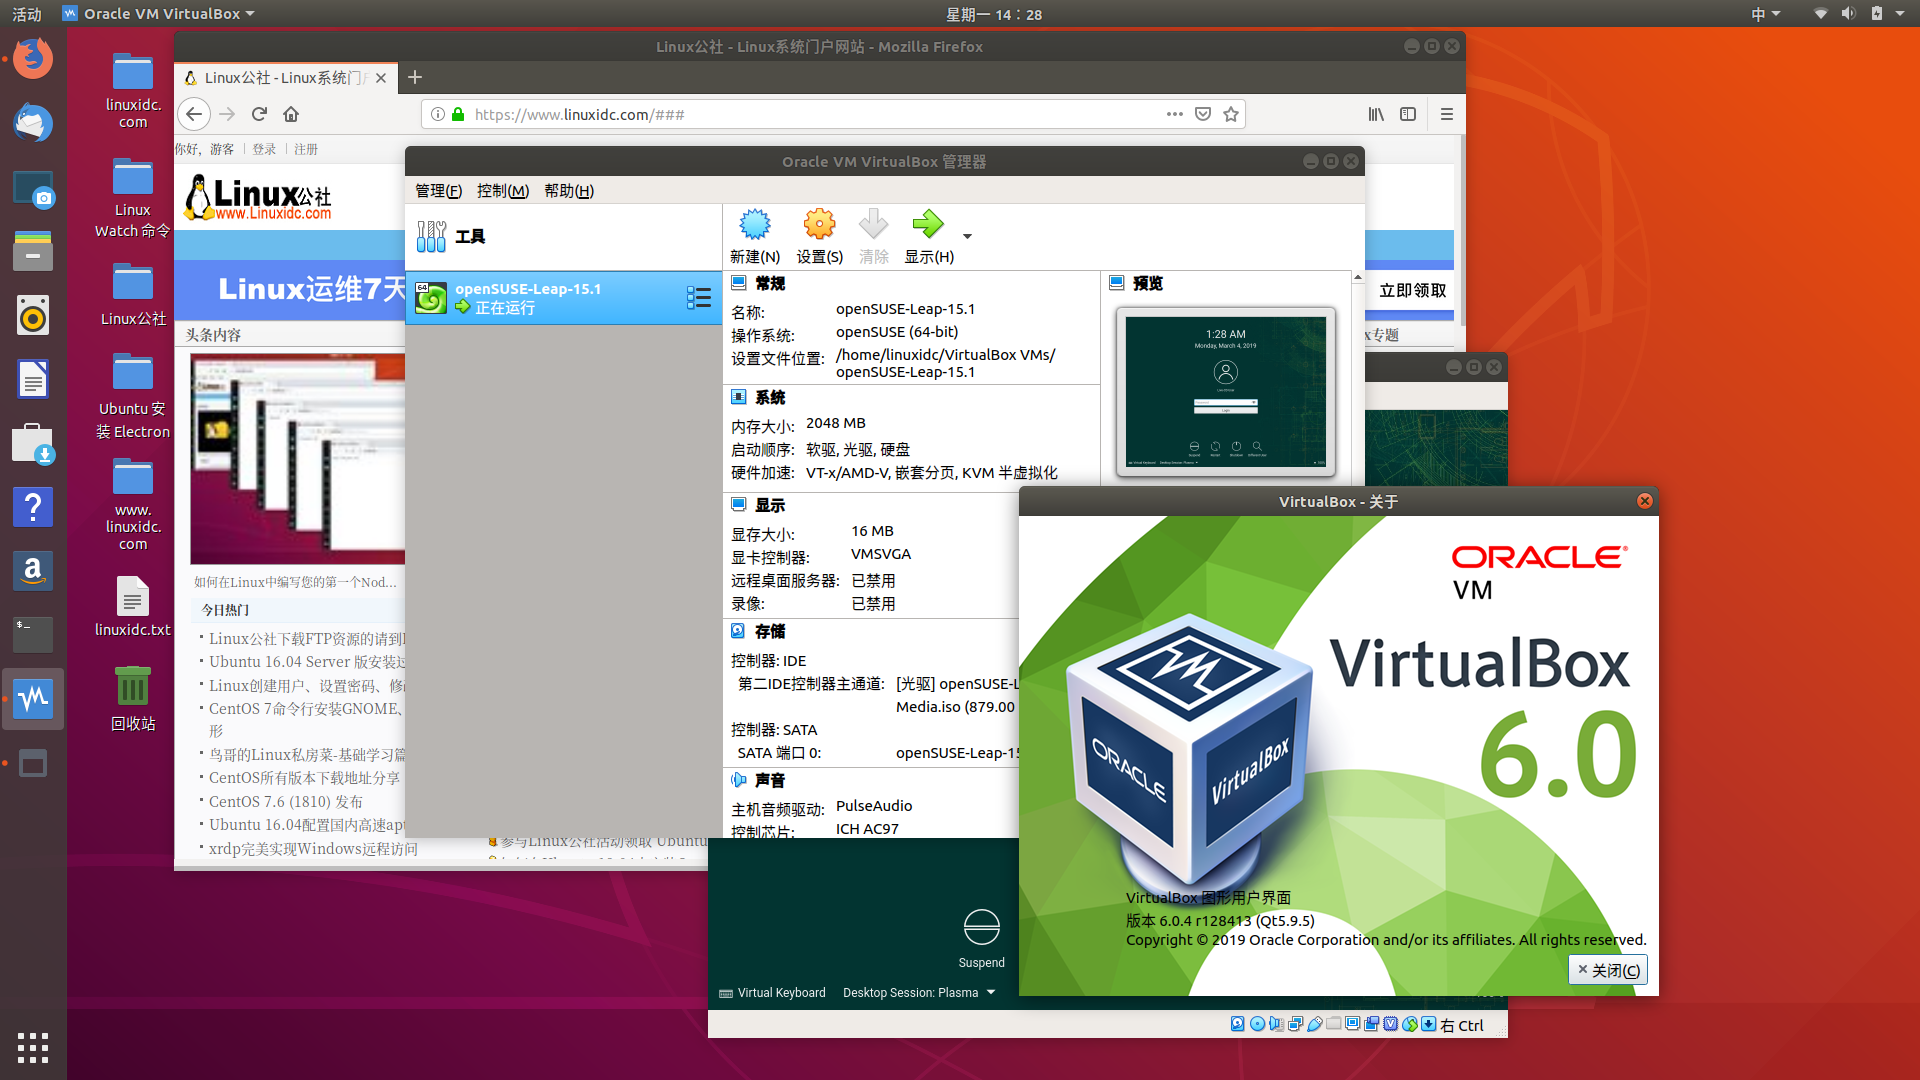
Task: Open system status menu arrow in top bar
Action: (x=1900, y=14)
